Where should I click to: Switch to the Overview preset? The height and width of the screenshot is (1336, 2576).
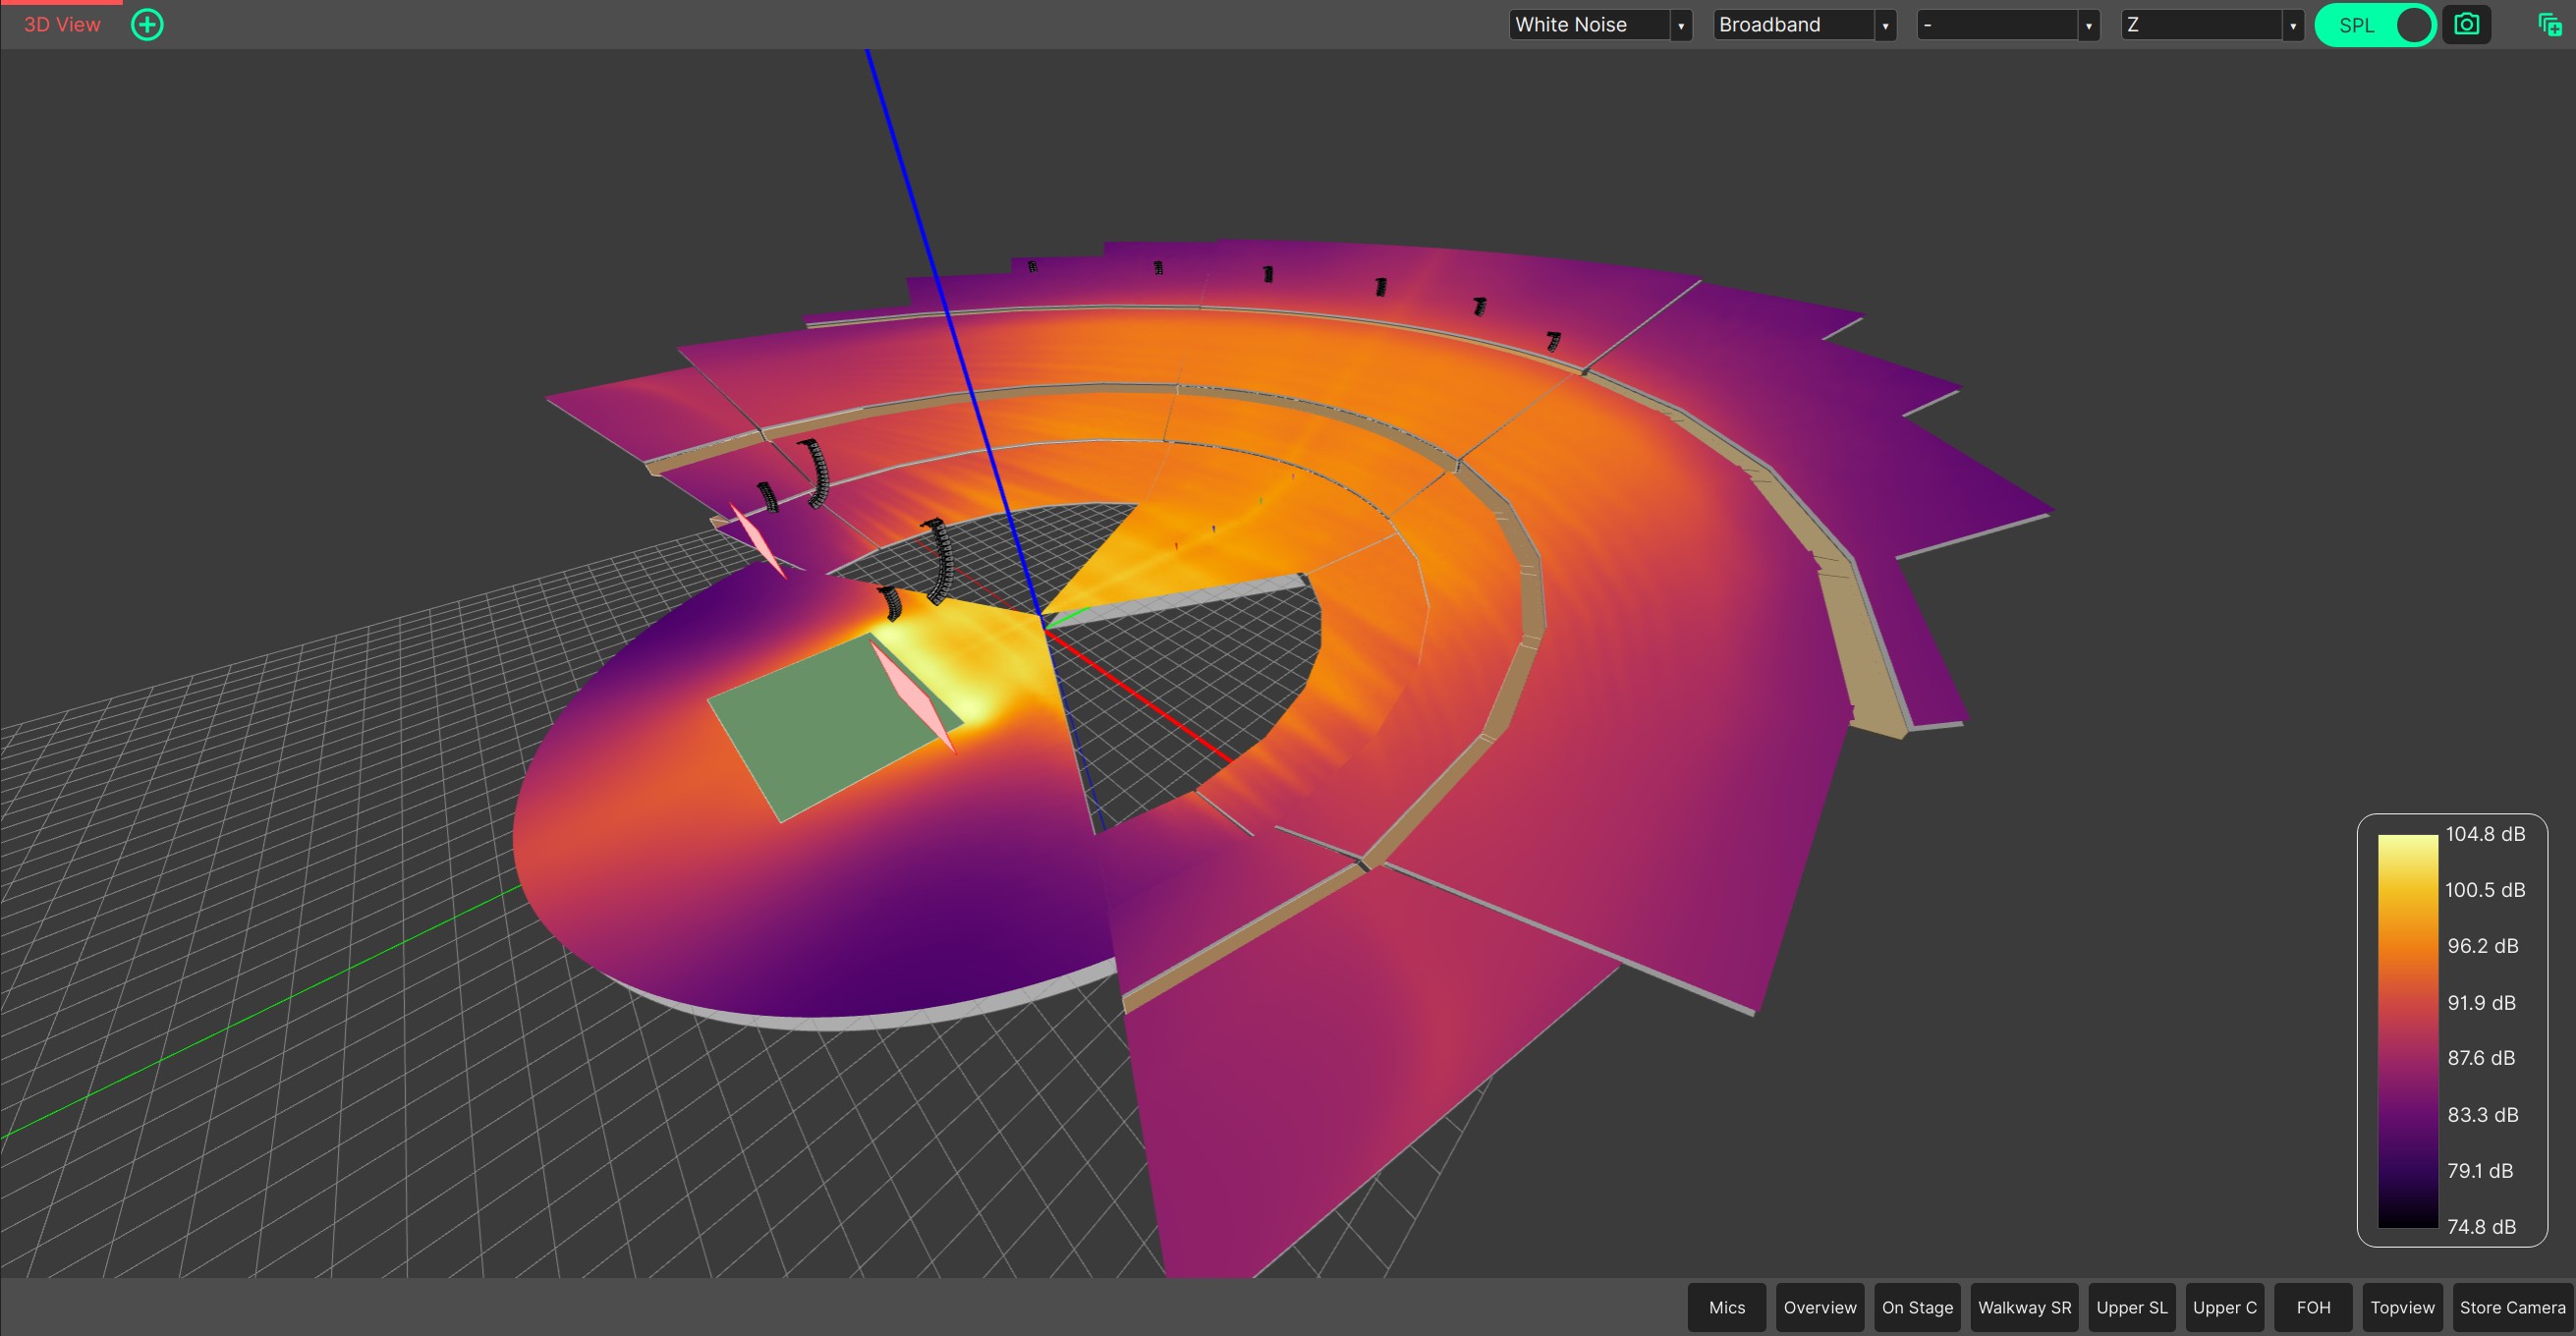pos(1820,1307)
